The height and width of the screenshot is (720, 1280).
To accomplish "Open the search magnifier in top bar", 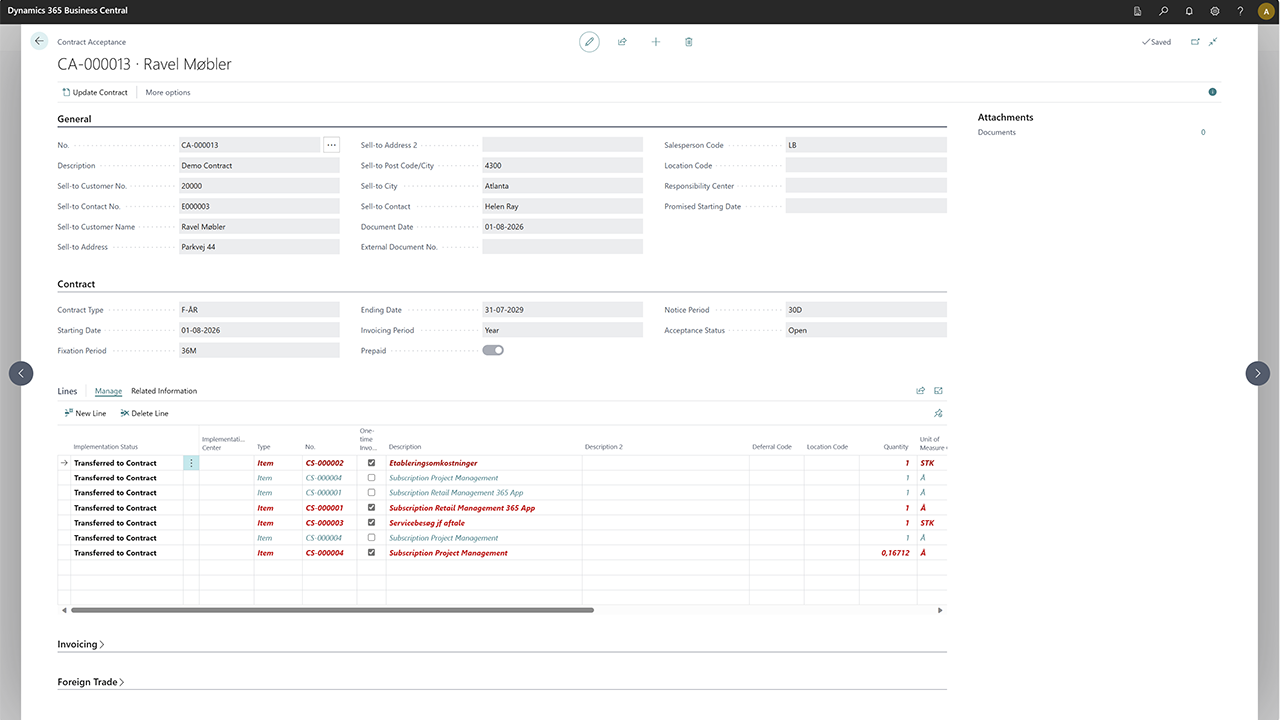I will [1163, 11].
